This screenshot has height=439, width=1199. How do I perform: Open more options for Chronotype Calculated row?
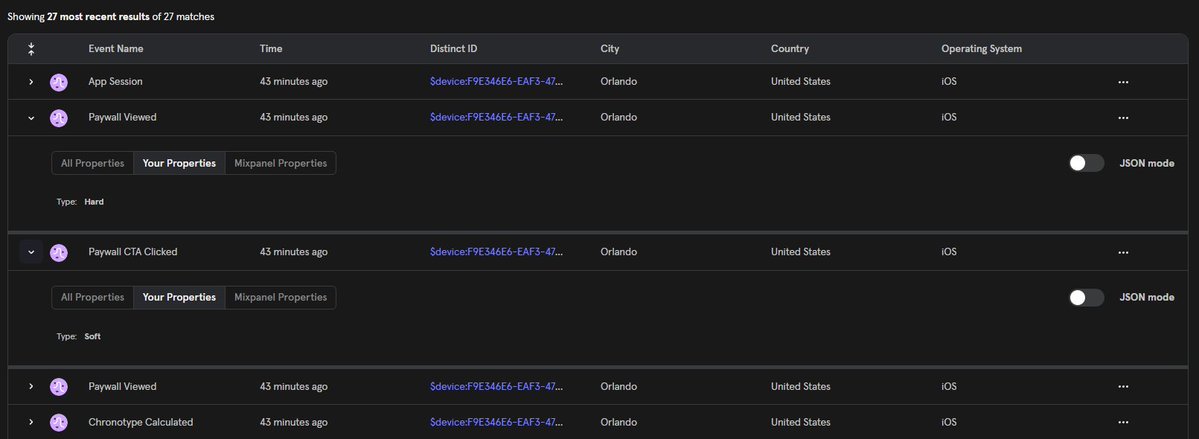[1123, 422]
